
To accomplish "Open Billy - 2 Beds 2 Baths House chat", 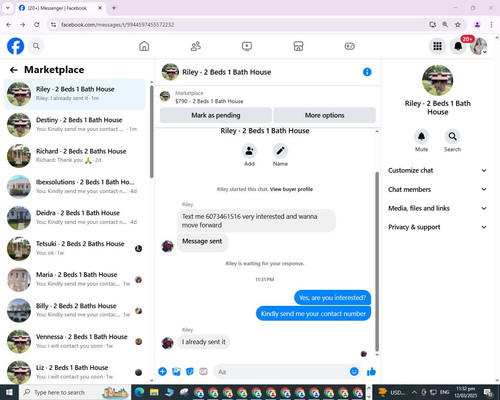I will coord(75,310).
